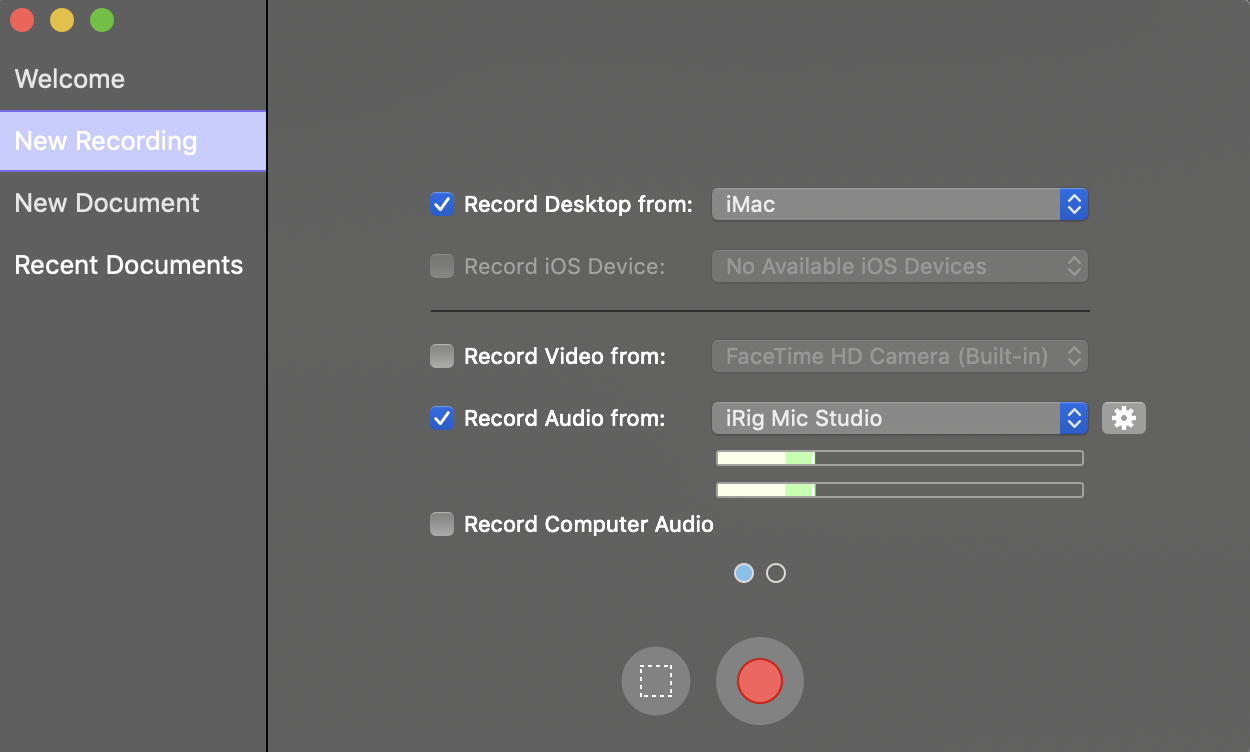Click the first page indicator dot
Viewport: 1250px width, 752px height.
pyautogui.click(x=744, y=573)
